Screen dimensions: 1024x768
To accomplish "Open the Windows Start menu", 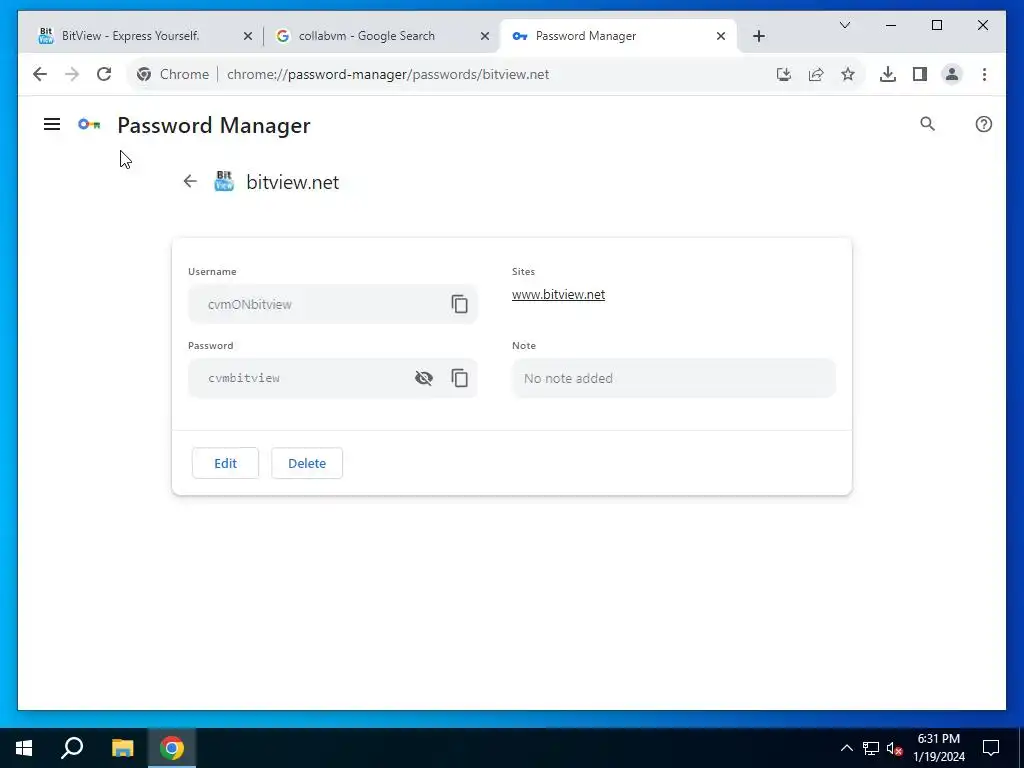I will point(24,748).
